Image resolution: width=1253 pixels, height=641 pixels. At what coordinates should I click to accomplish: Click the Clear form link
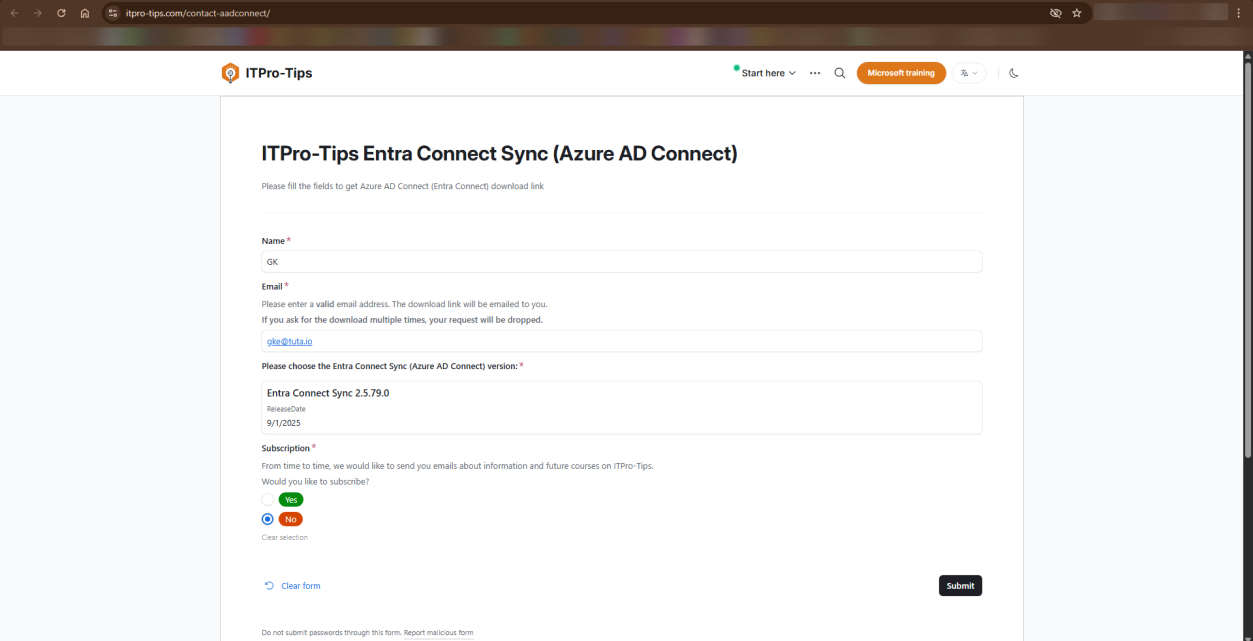click(x=301, y=586)
